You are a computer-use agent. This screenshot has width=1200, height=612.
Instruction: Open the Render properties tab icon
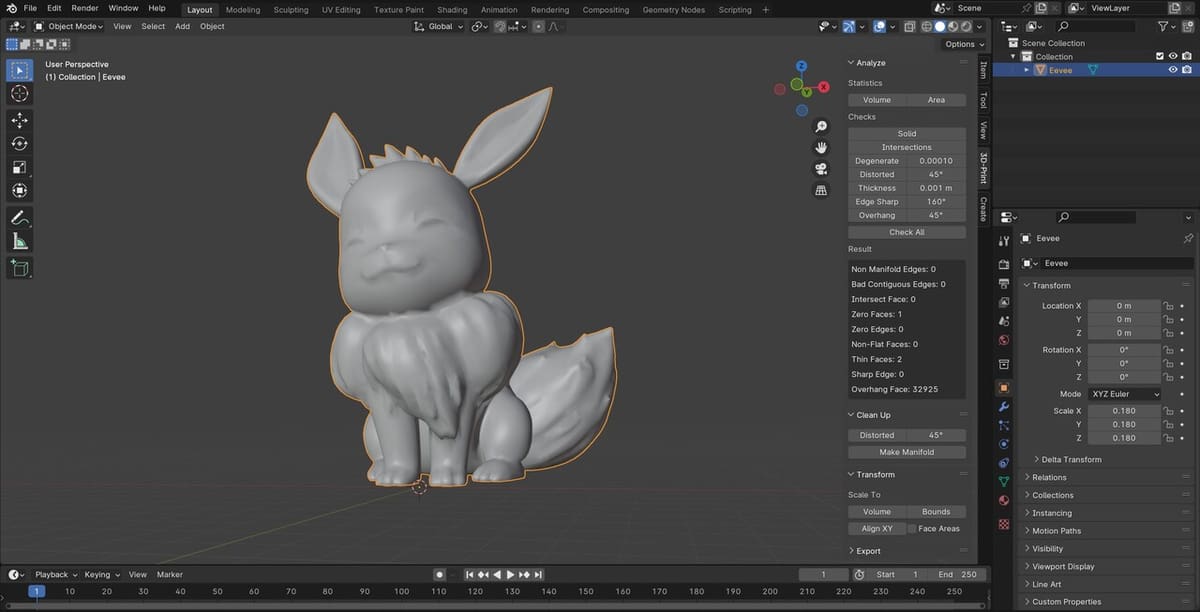tap(1004, 265)
